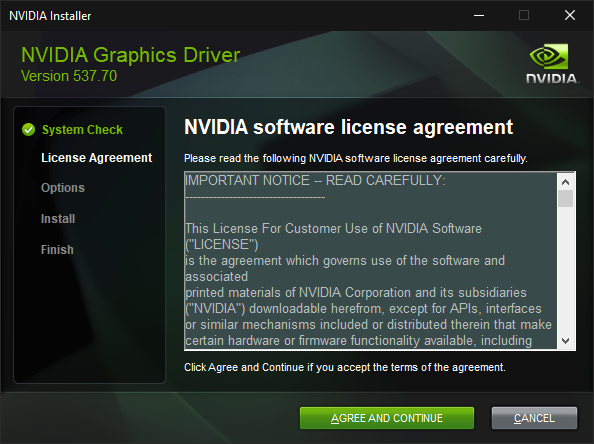Minimize the NVIDIA Installer window
The height and width of the screenshot is (444, 594).
479,16
